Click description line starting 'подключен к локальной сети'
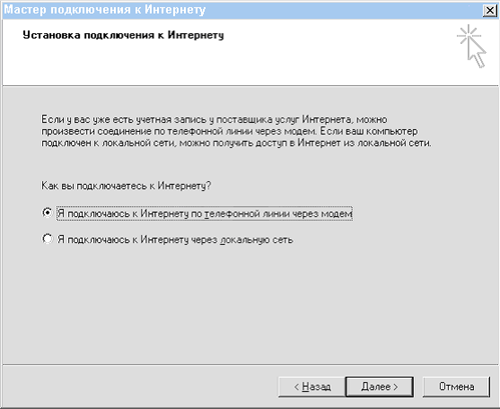The height and width of the screenshot is (409, 500). tap(236, 143)
